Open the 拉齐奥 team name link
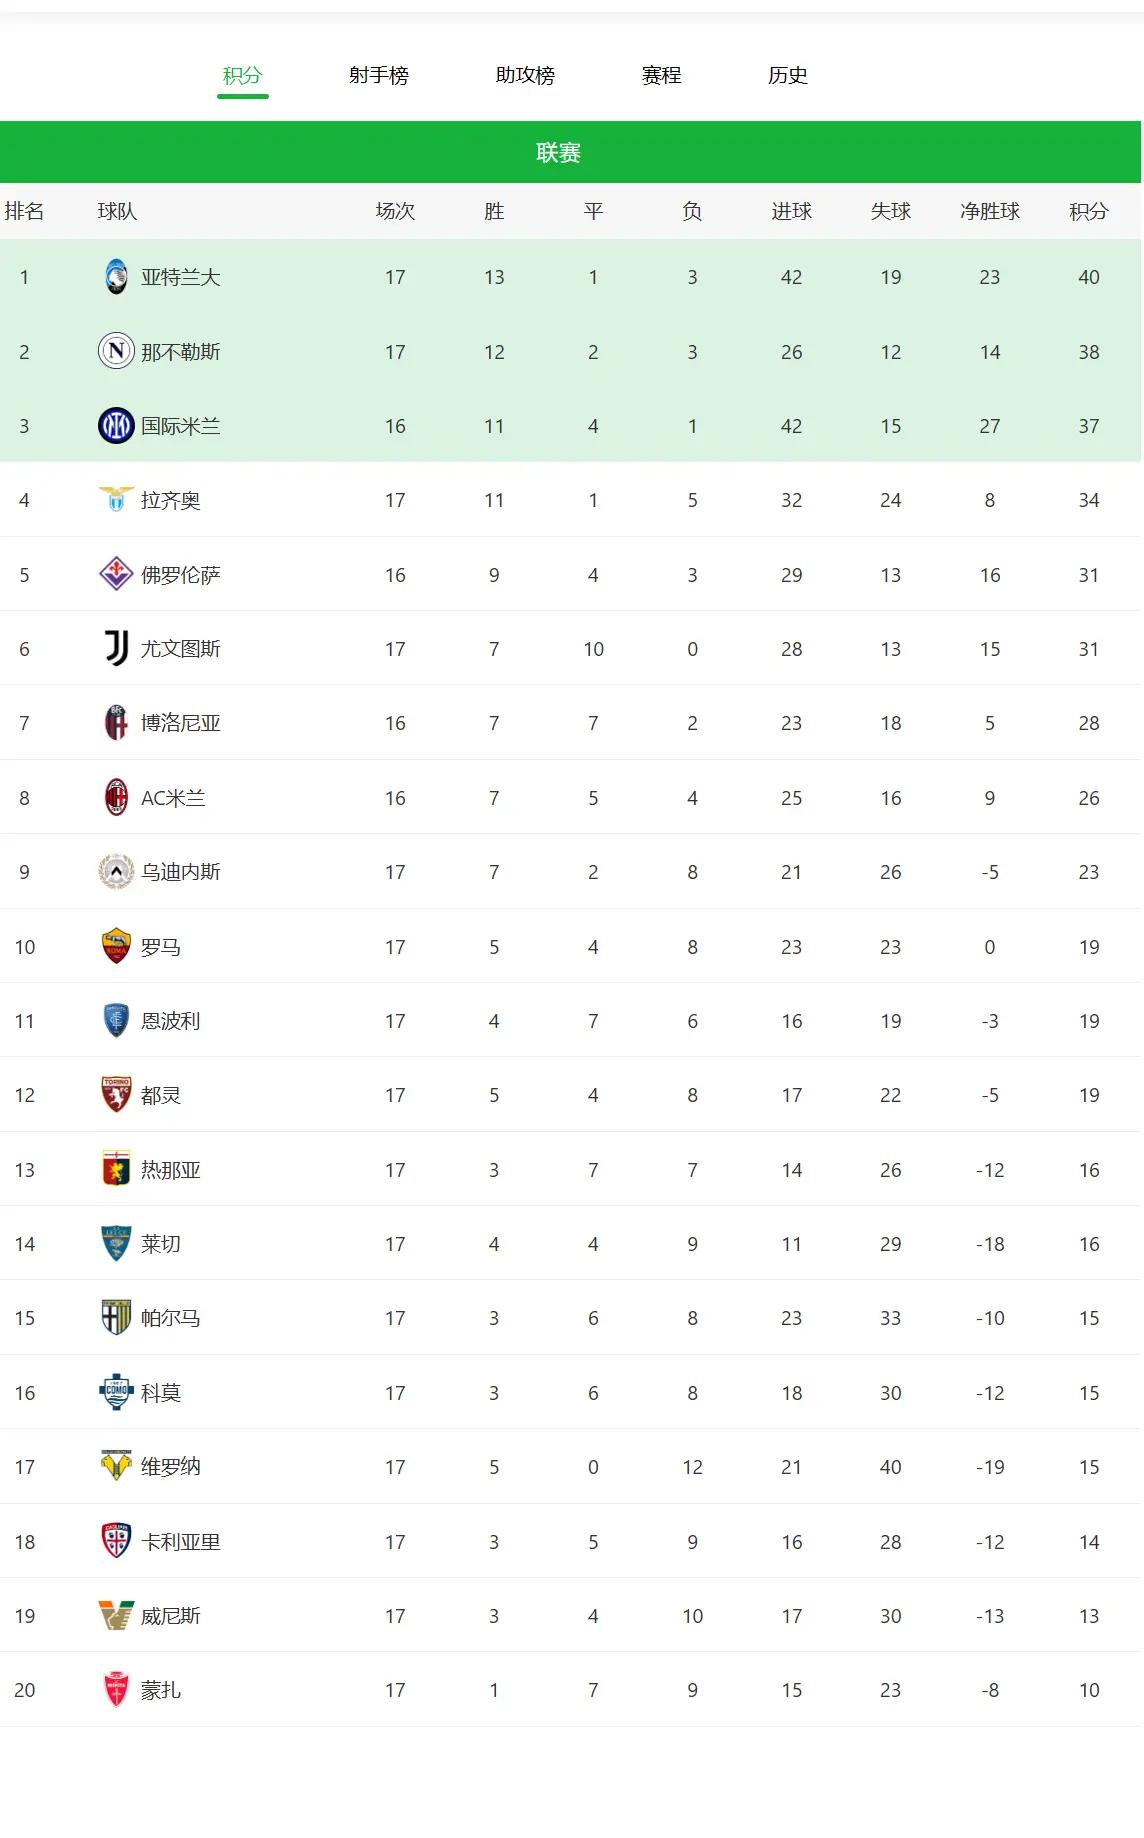The image size is (1144, 1838). pyautogui.click(x=171, y=500)
